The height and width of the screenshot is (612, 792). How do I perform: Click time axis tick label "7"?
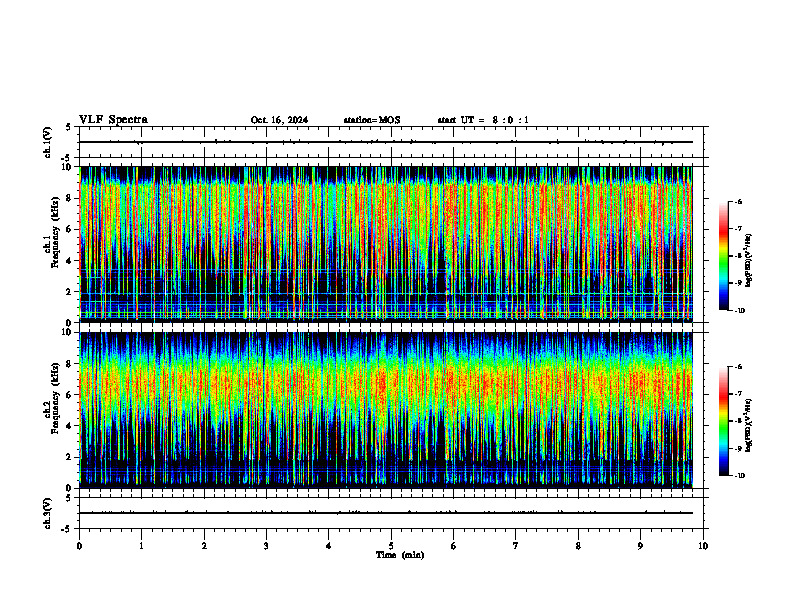pos(516,546)
